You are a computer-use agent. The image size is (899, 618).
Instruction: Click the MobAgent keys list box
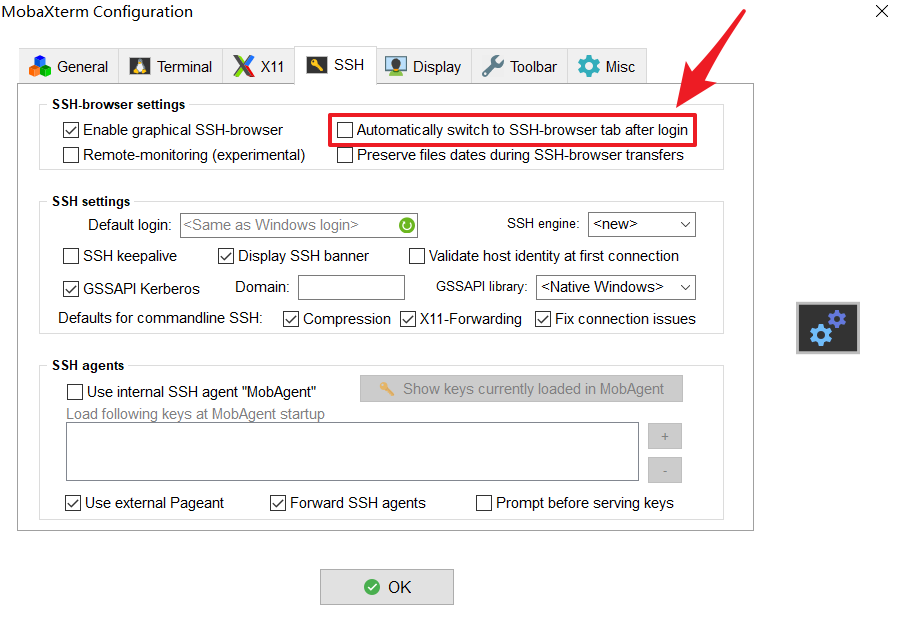tap(352, 451)
